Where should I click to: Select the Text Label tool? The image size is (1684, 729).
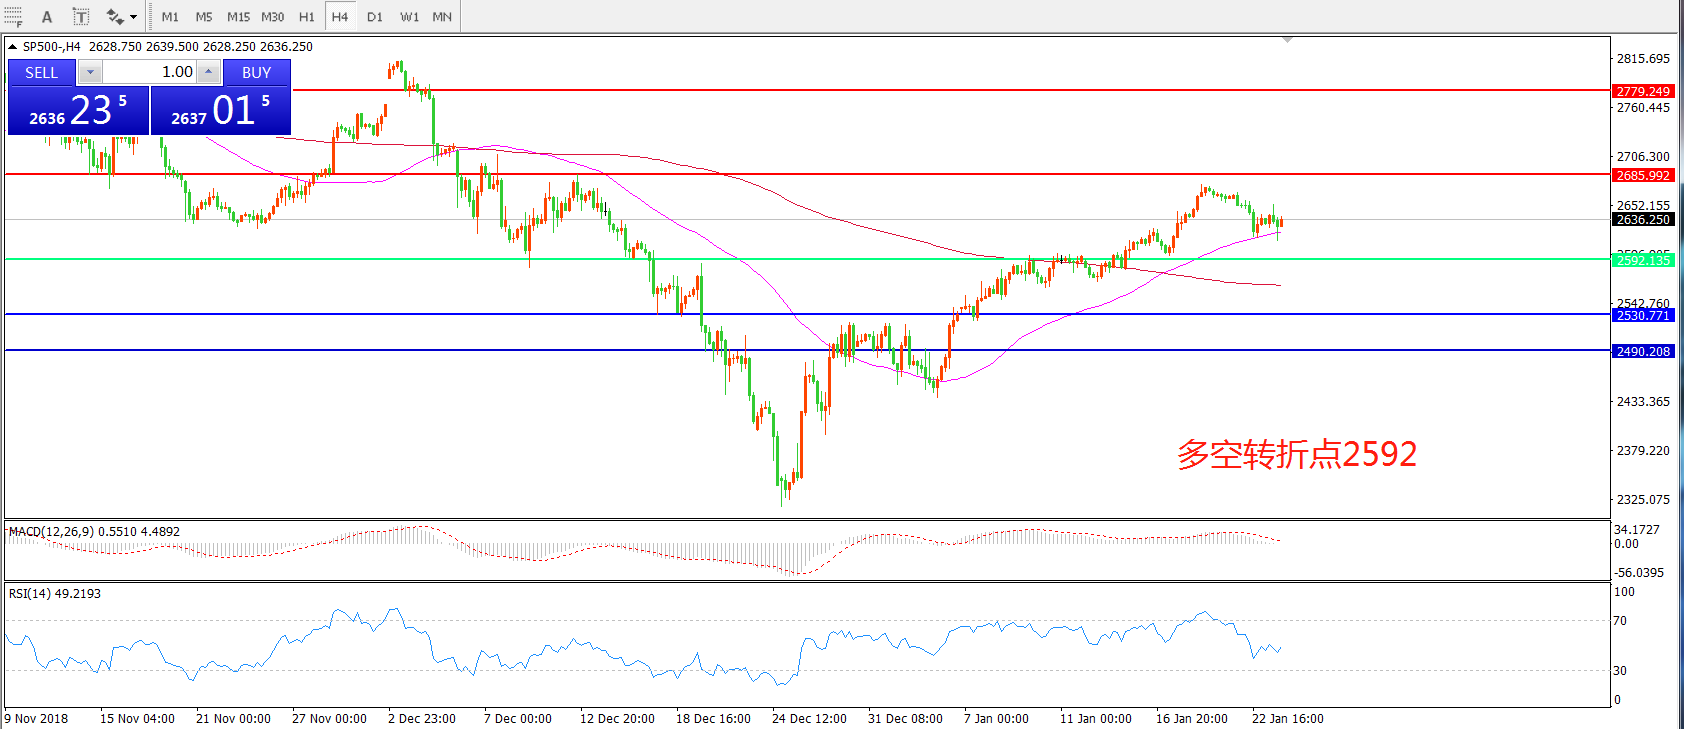coord(81,16)
